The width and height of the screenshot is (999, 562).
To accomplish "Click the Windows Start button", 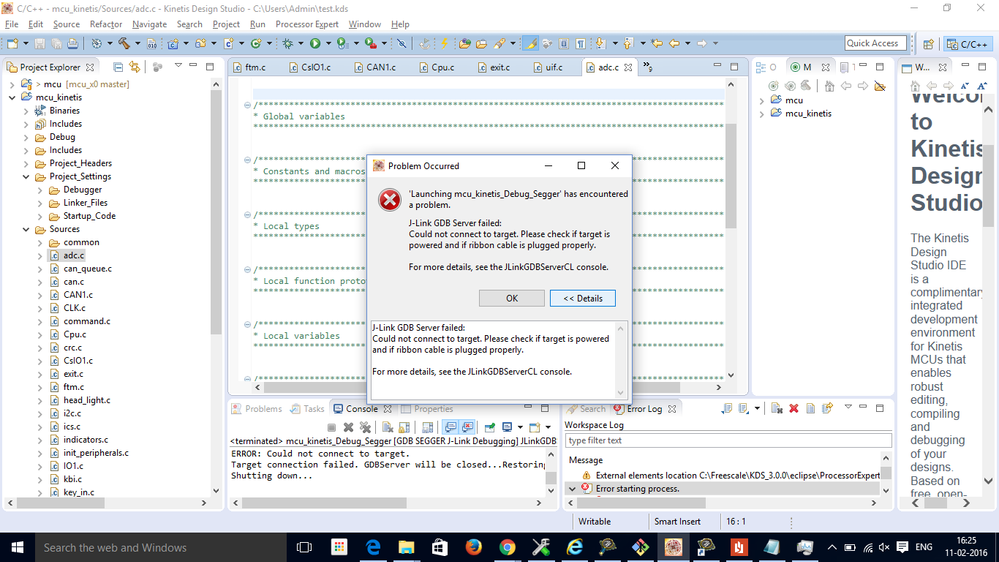I will point(17,547).
